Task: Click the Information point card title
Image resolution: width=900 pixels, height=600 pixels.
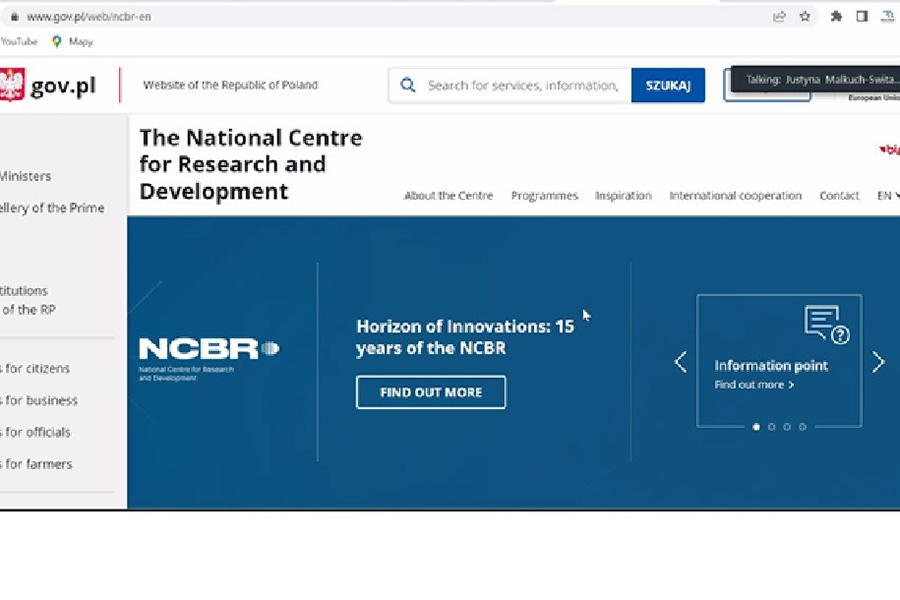Action: tap(771, 366)
